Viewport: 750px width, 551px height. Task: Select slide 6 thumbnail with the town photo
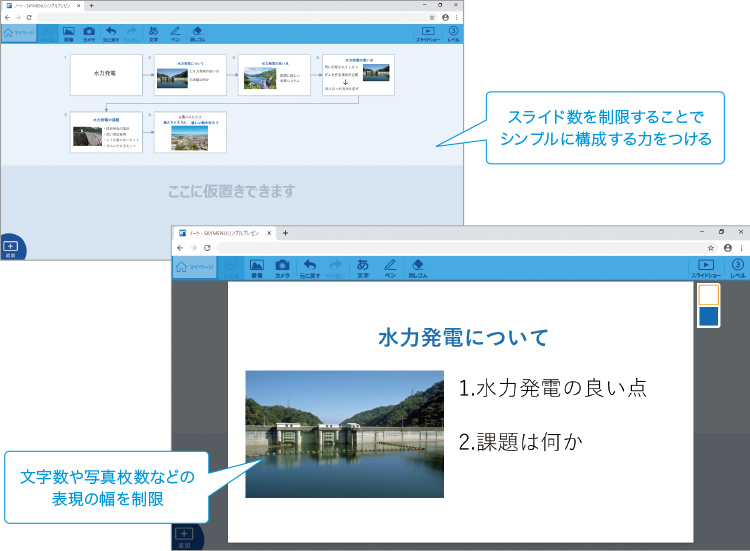[190, 132]
